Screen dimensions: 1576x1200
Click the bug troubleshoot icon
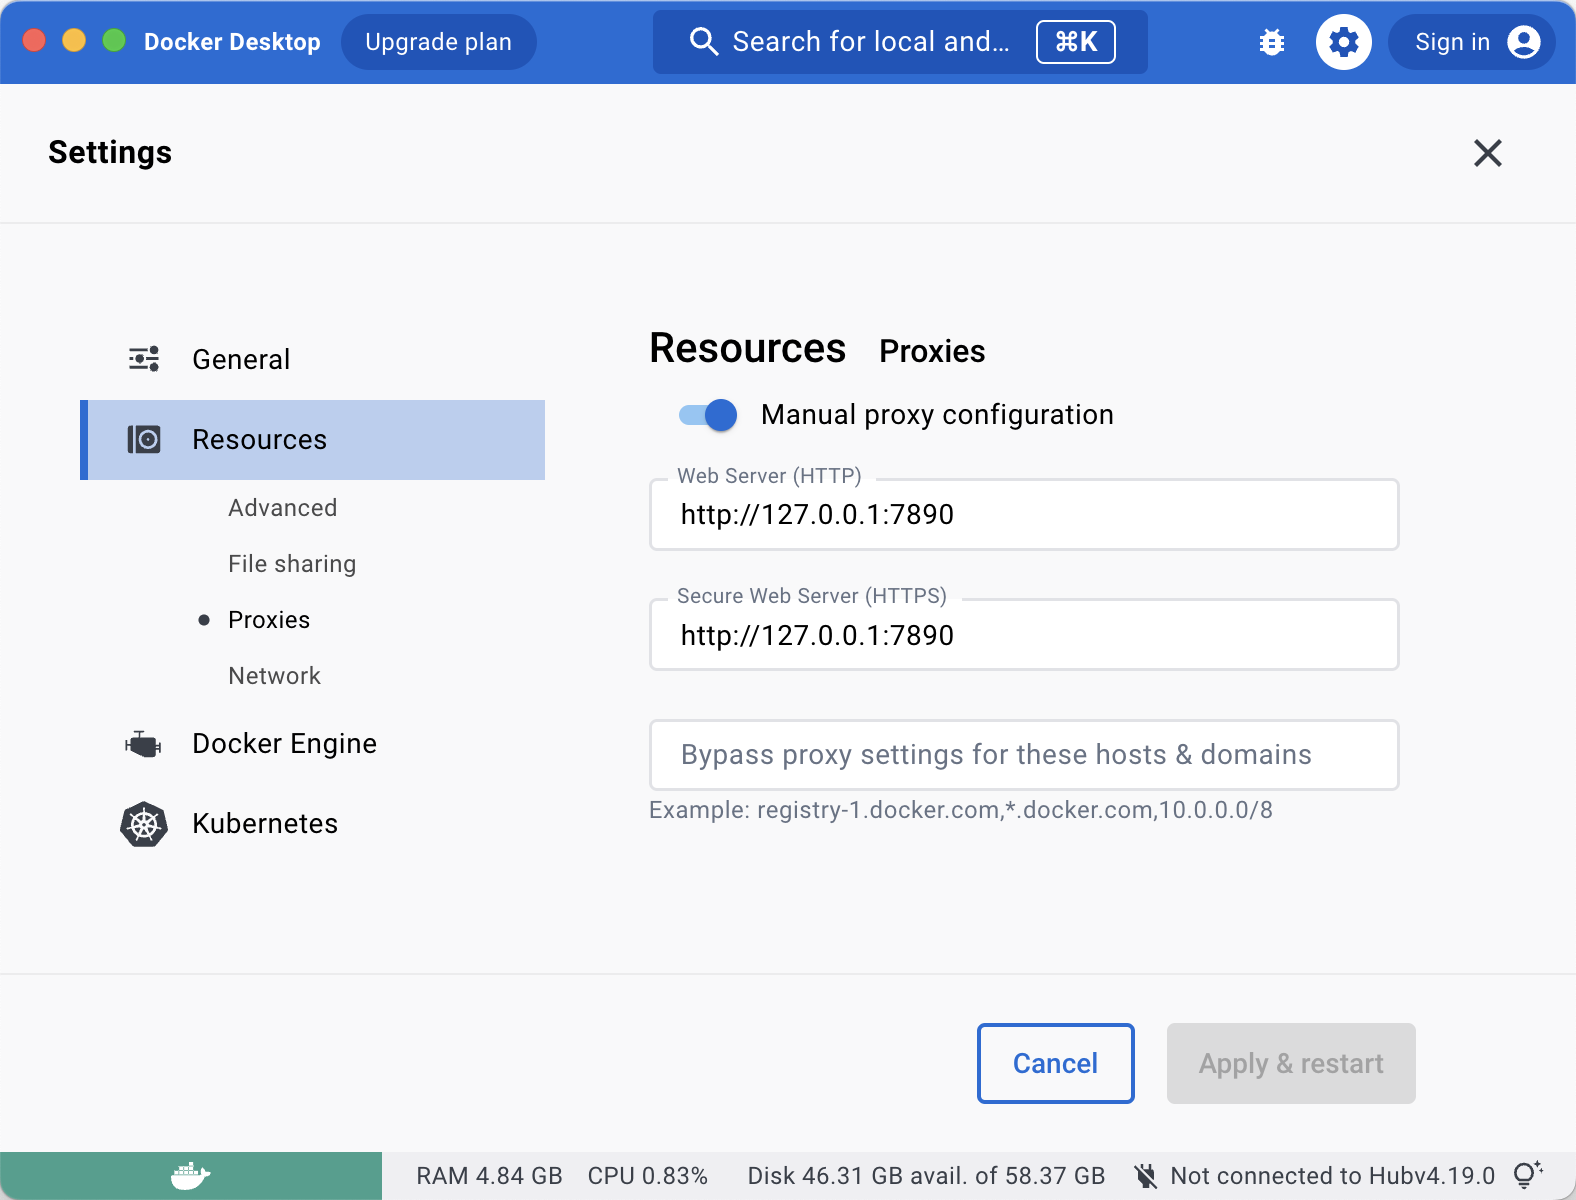tap(1272, 42)
